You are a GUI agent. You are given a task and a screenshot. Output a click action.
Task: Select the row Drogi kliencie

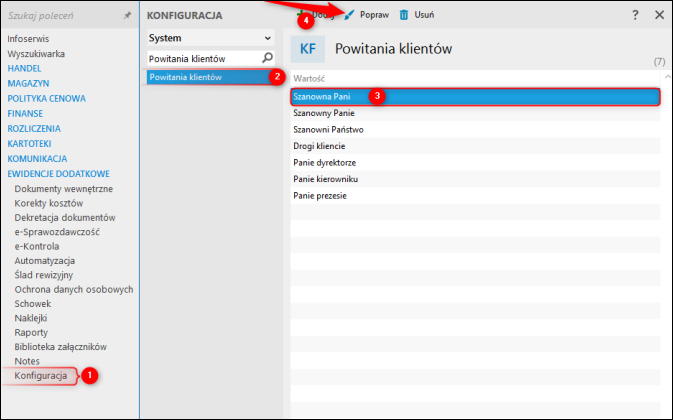[475, 146]
